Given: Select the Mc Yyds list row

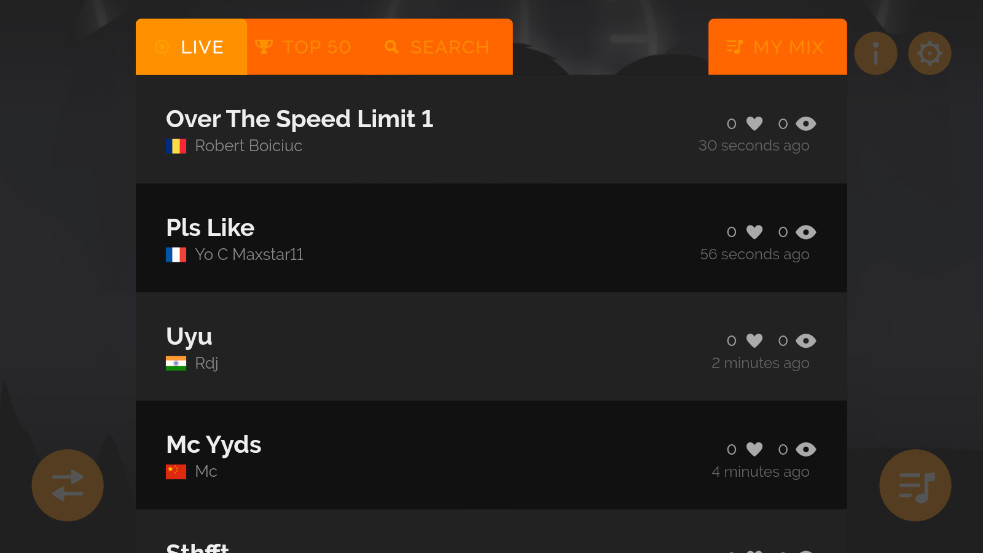Looking at the screenshot, I should [491, 455].
